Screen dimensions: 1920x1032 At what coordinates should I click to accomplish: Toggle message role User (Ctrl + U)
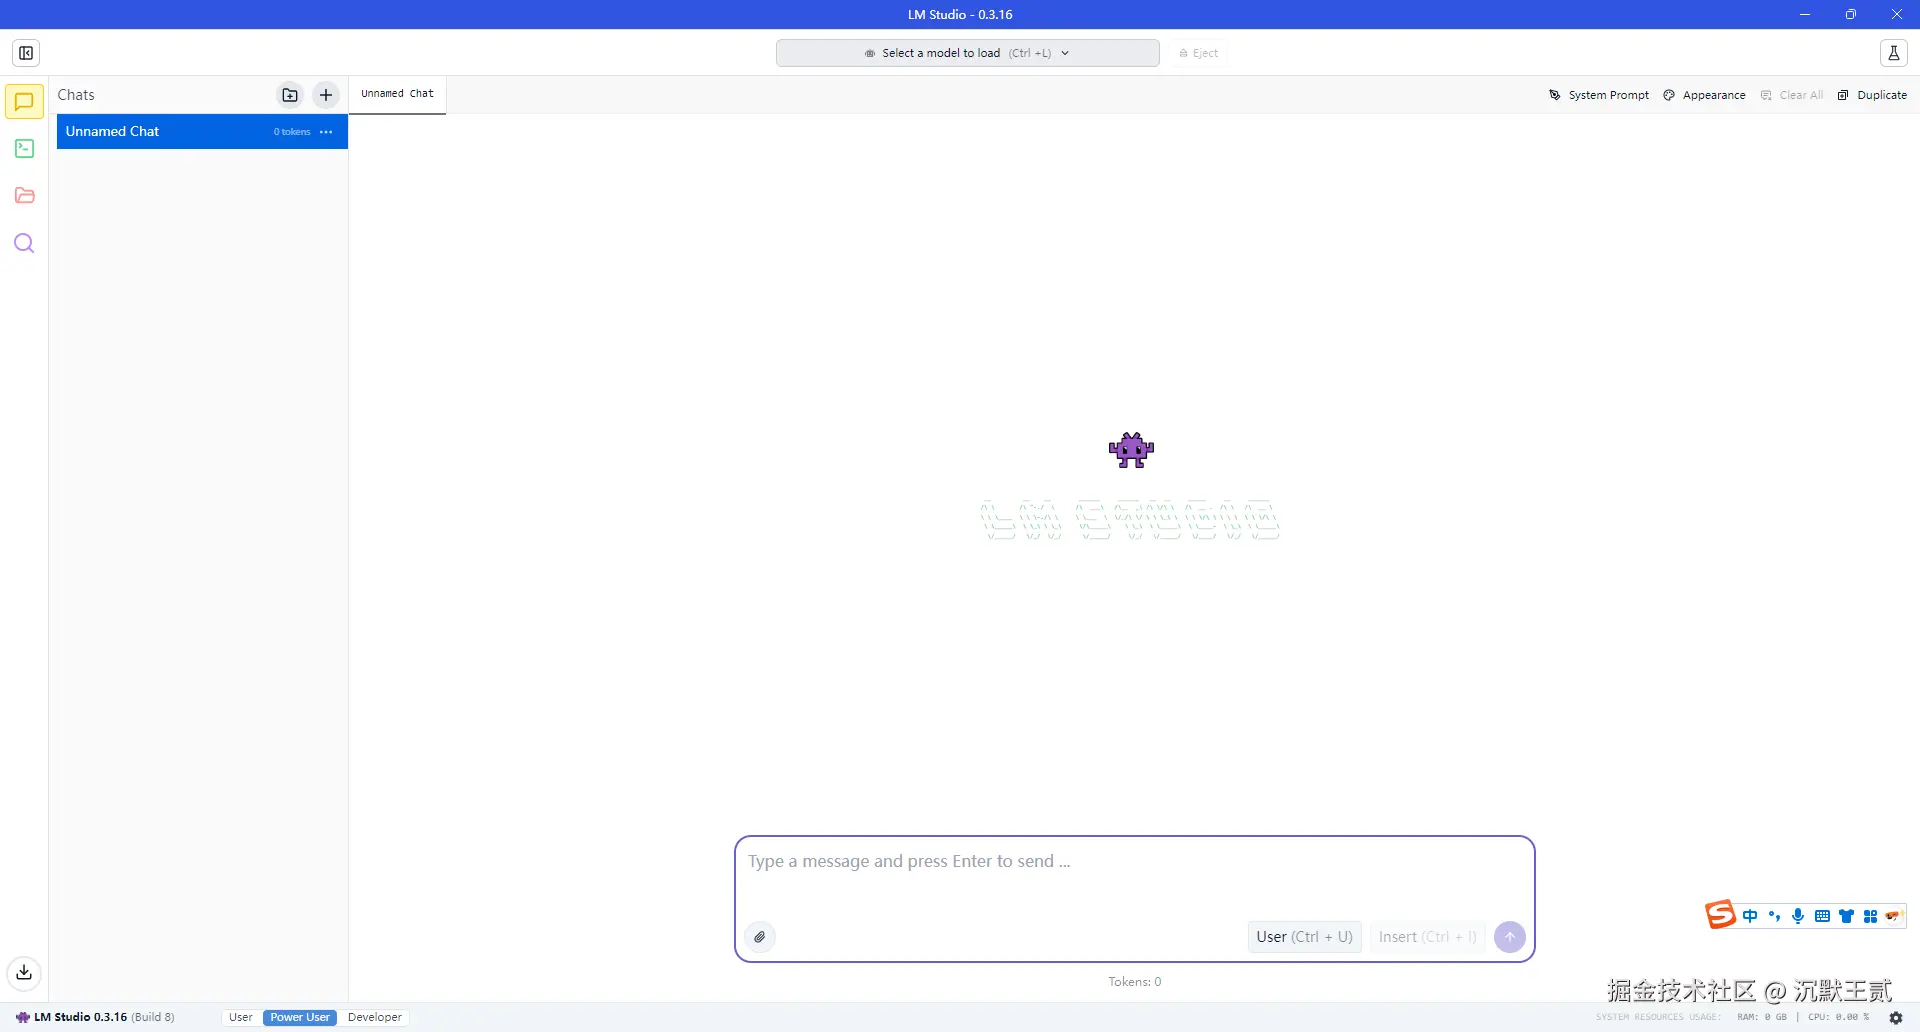point(1304,937)
